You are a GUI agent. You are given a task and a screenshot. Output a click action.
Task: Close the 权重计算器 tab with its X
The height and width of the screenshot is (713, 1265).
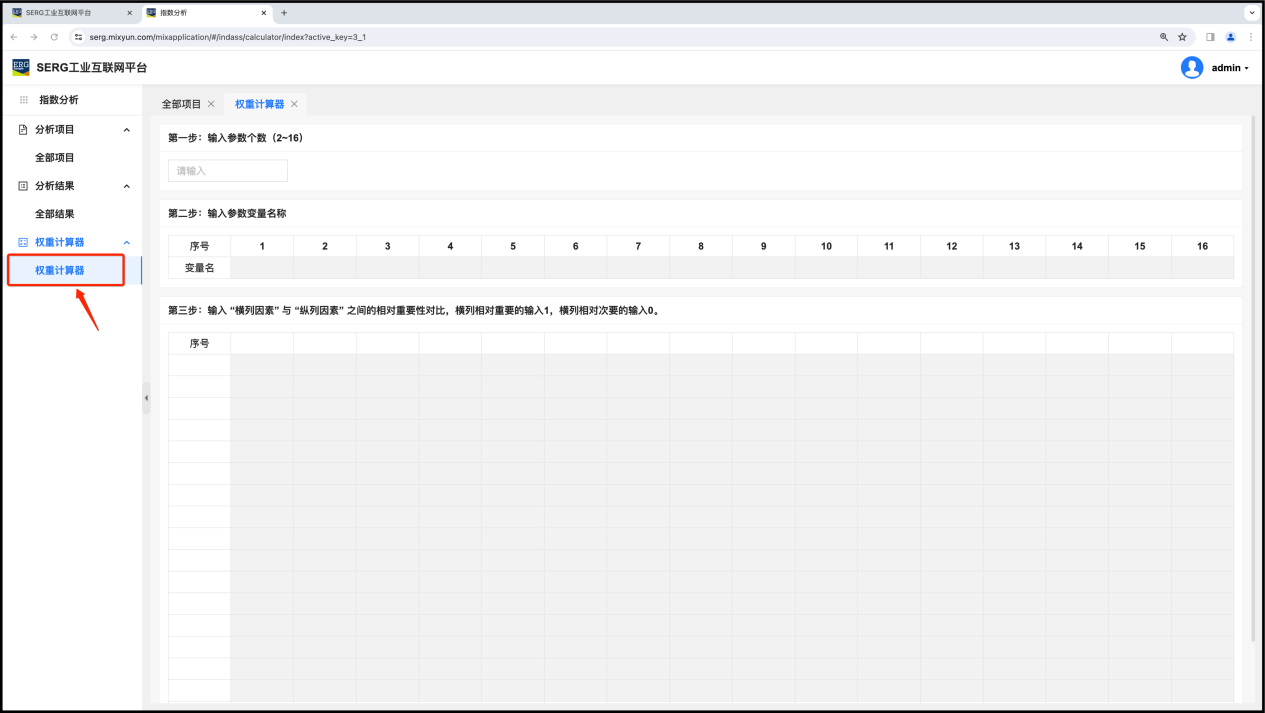[x=294, y=104]
